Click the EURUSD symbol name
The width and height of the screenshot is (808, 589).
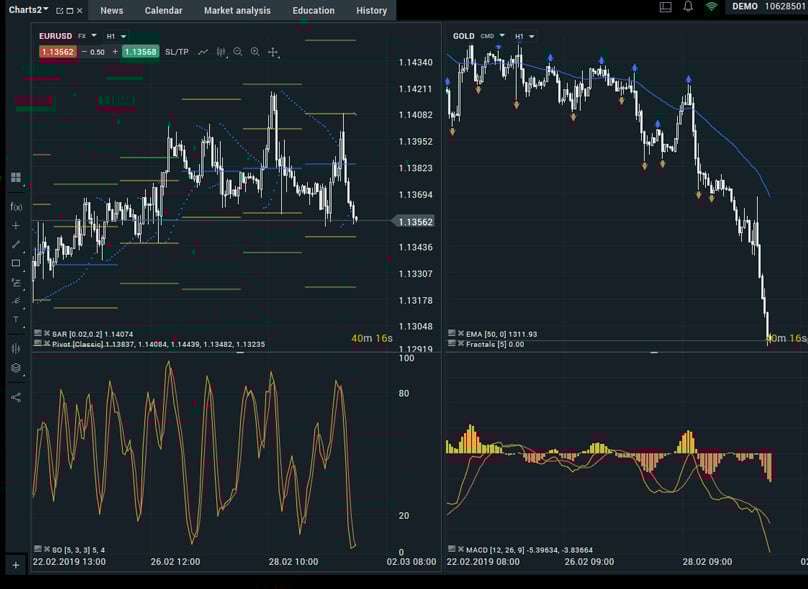pos(56,36)
